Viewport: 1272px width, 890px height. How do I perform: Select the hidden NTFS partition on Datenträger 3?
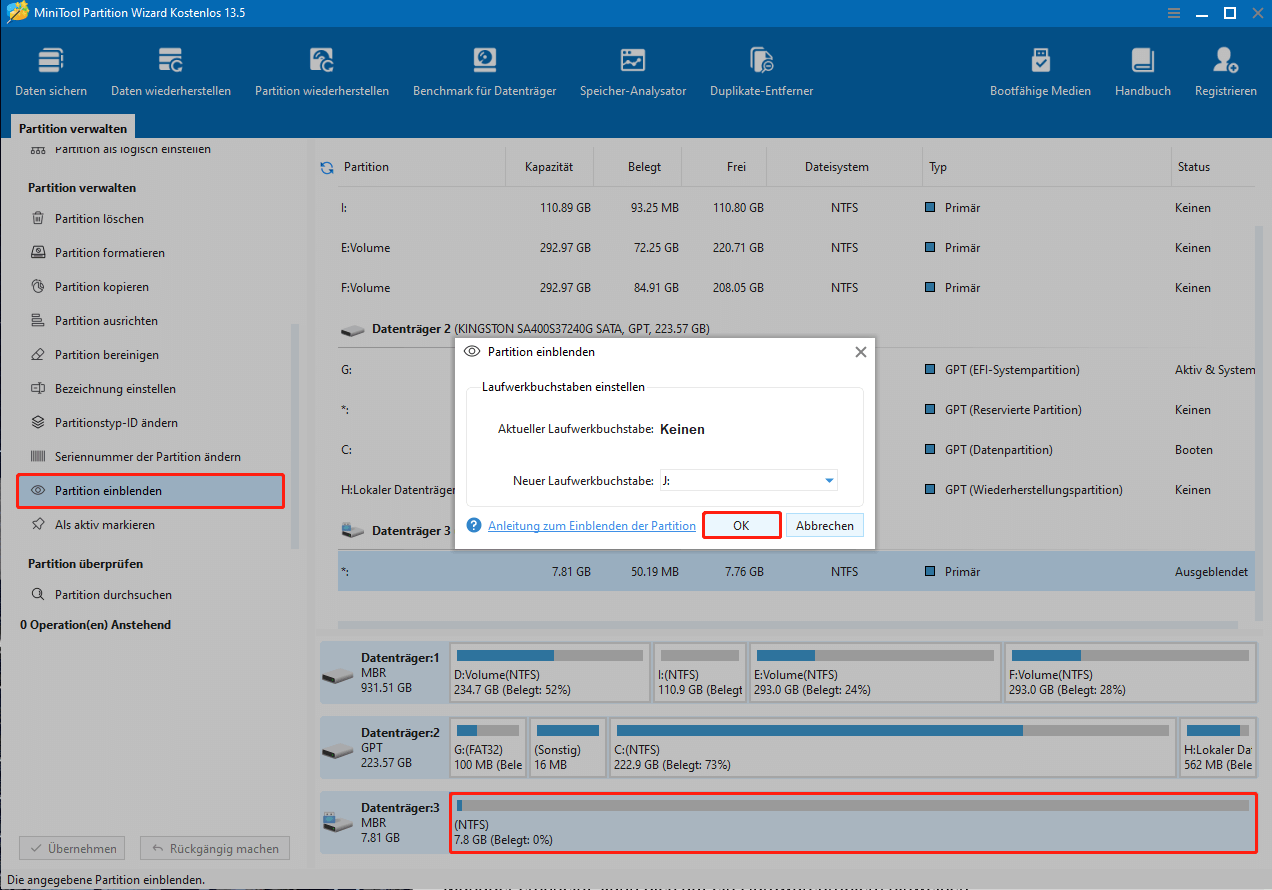click(x=850, y=822)
